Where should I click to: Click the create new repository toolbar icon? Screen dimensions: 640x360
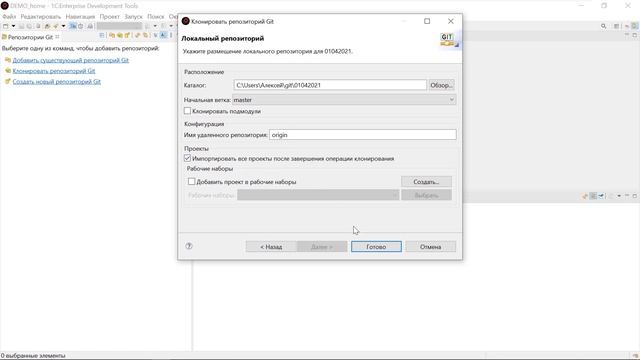[x=127, y=36]
